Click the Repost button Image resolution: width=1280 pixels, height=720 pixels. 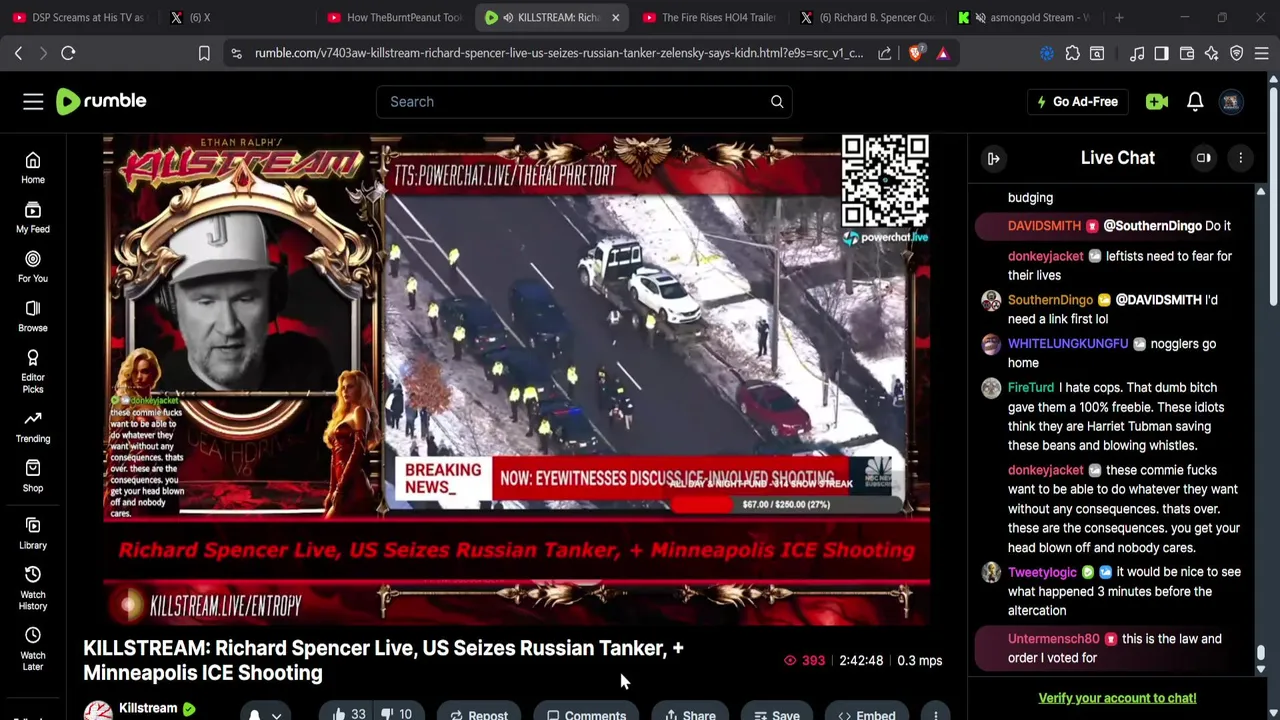pos(478,715)
